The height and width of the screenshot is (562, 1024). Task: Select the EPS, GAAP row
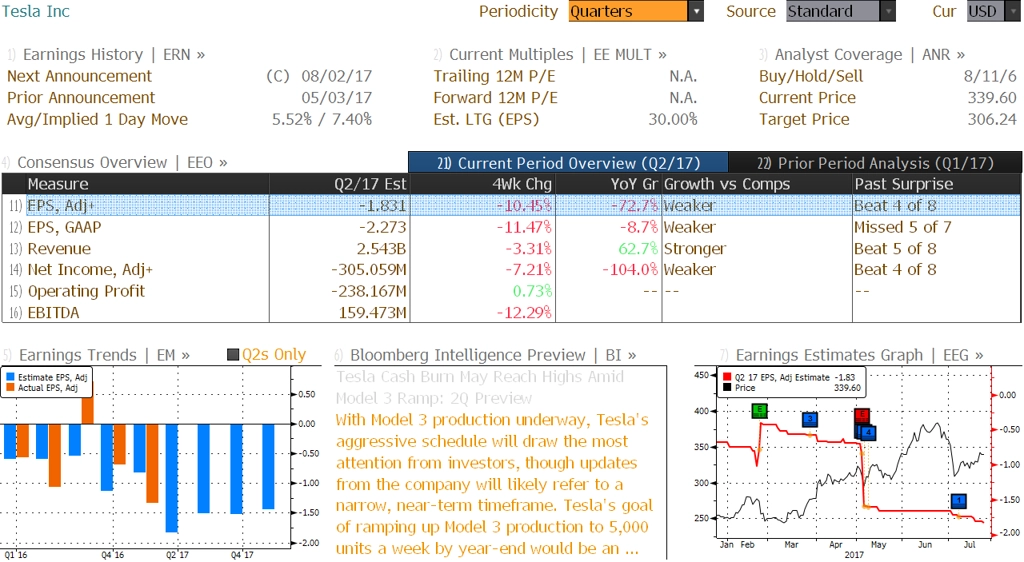coord(511,227)
